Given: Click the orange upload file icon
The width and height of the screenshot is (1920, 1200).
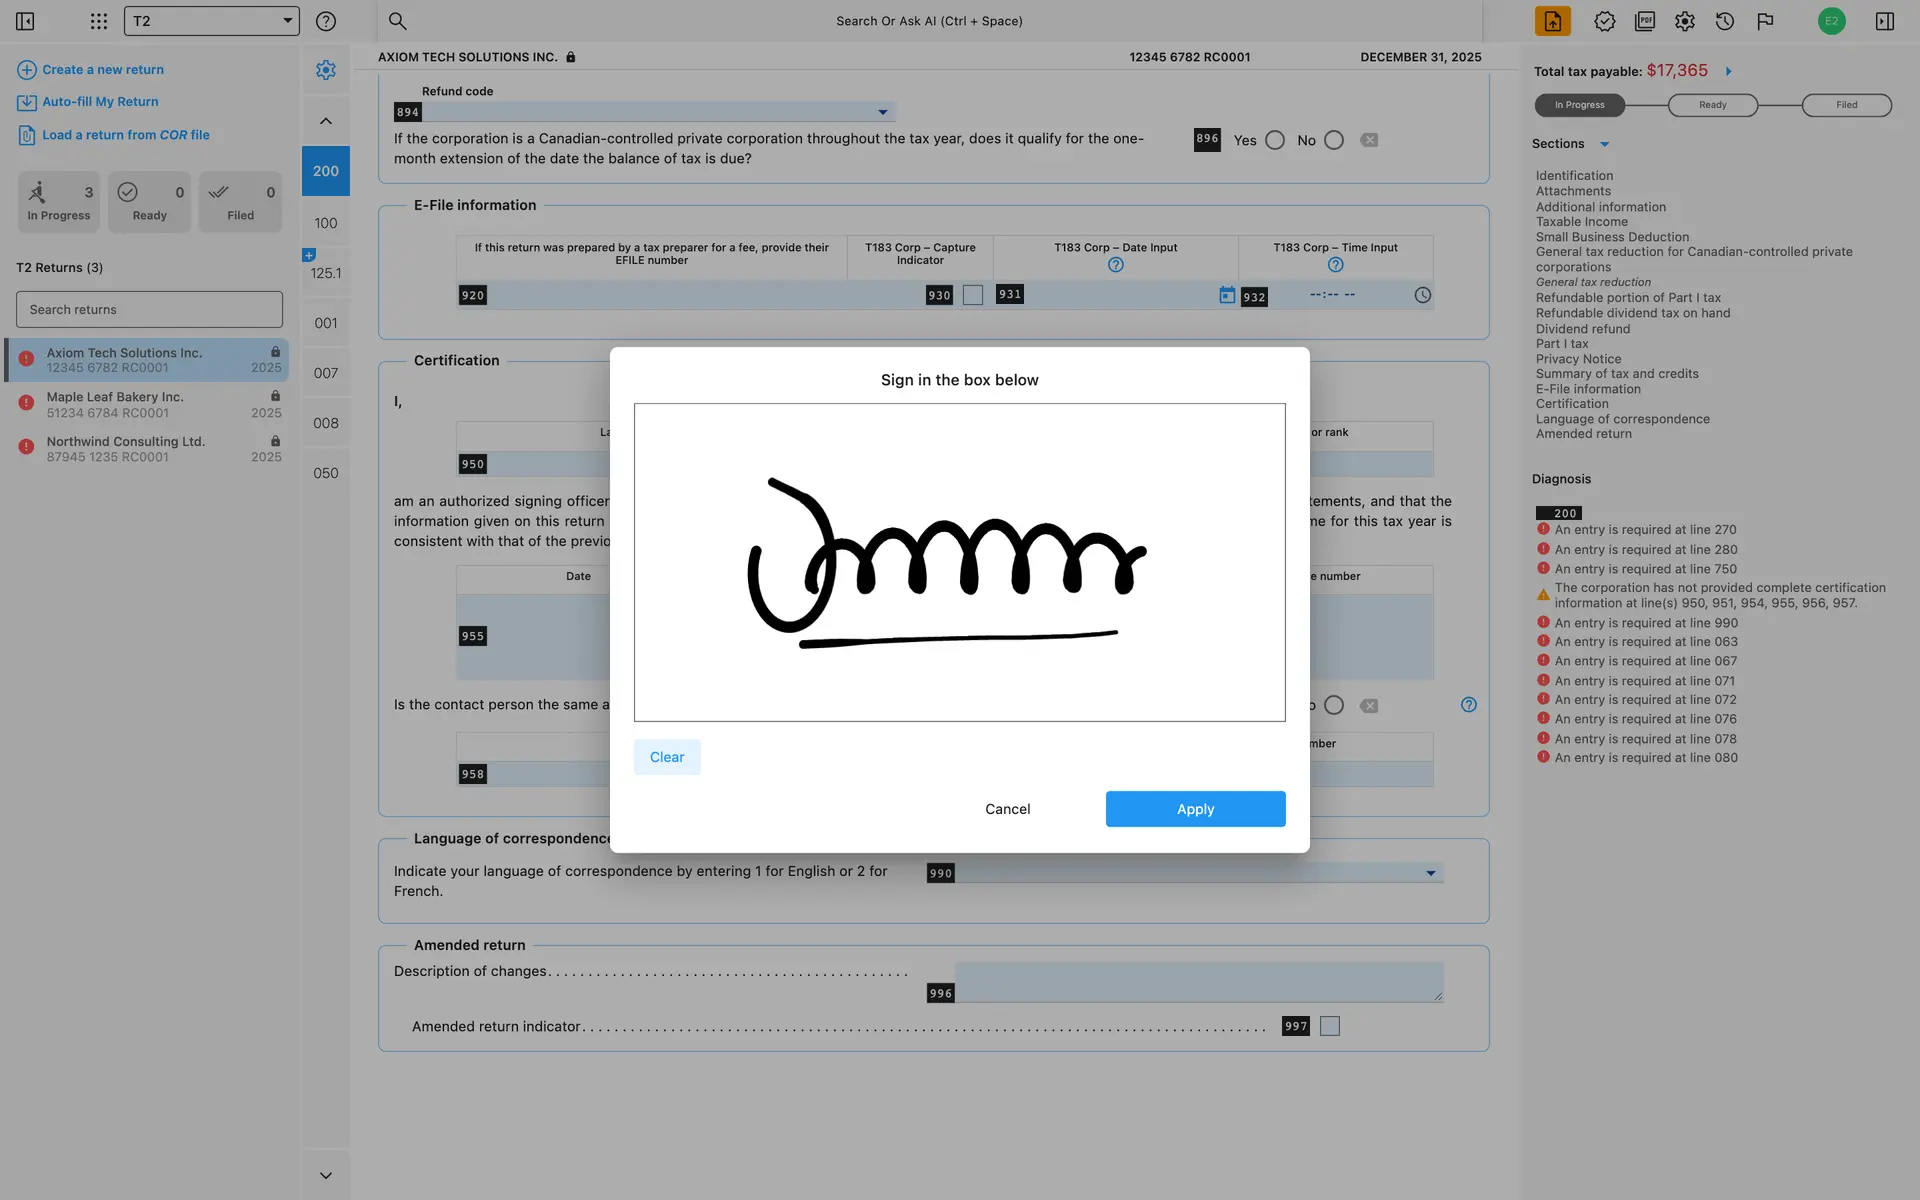Looking at the screenshot, I should pos(1552,21).
